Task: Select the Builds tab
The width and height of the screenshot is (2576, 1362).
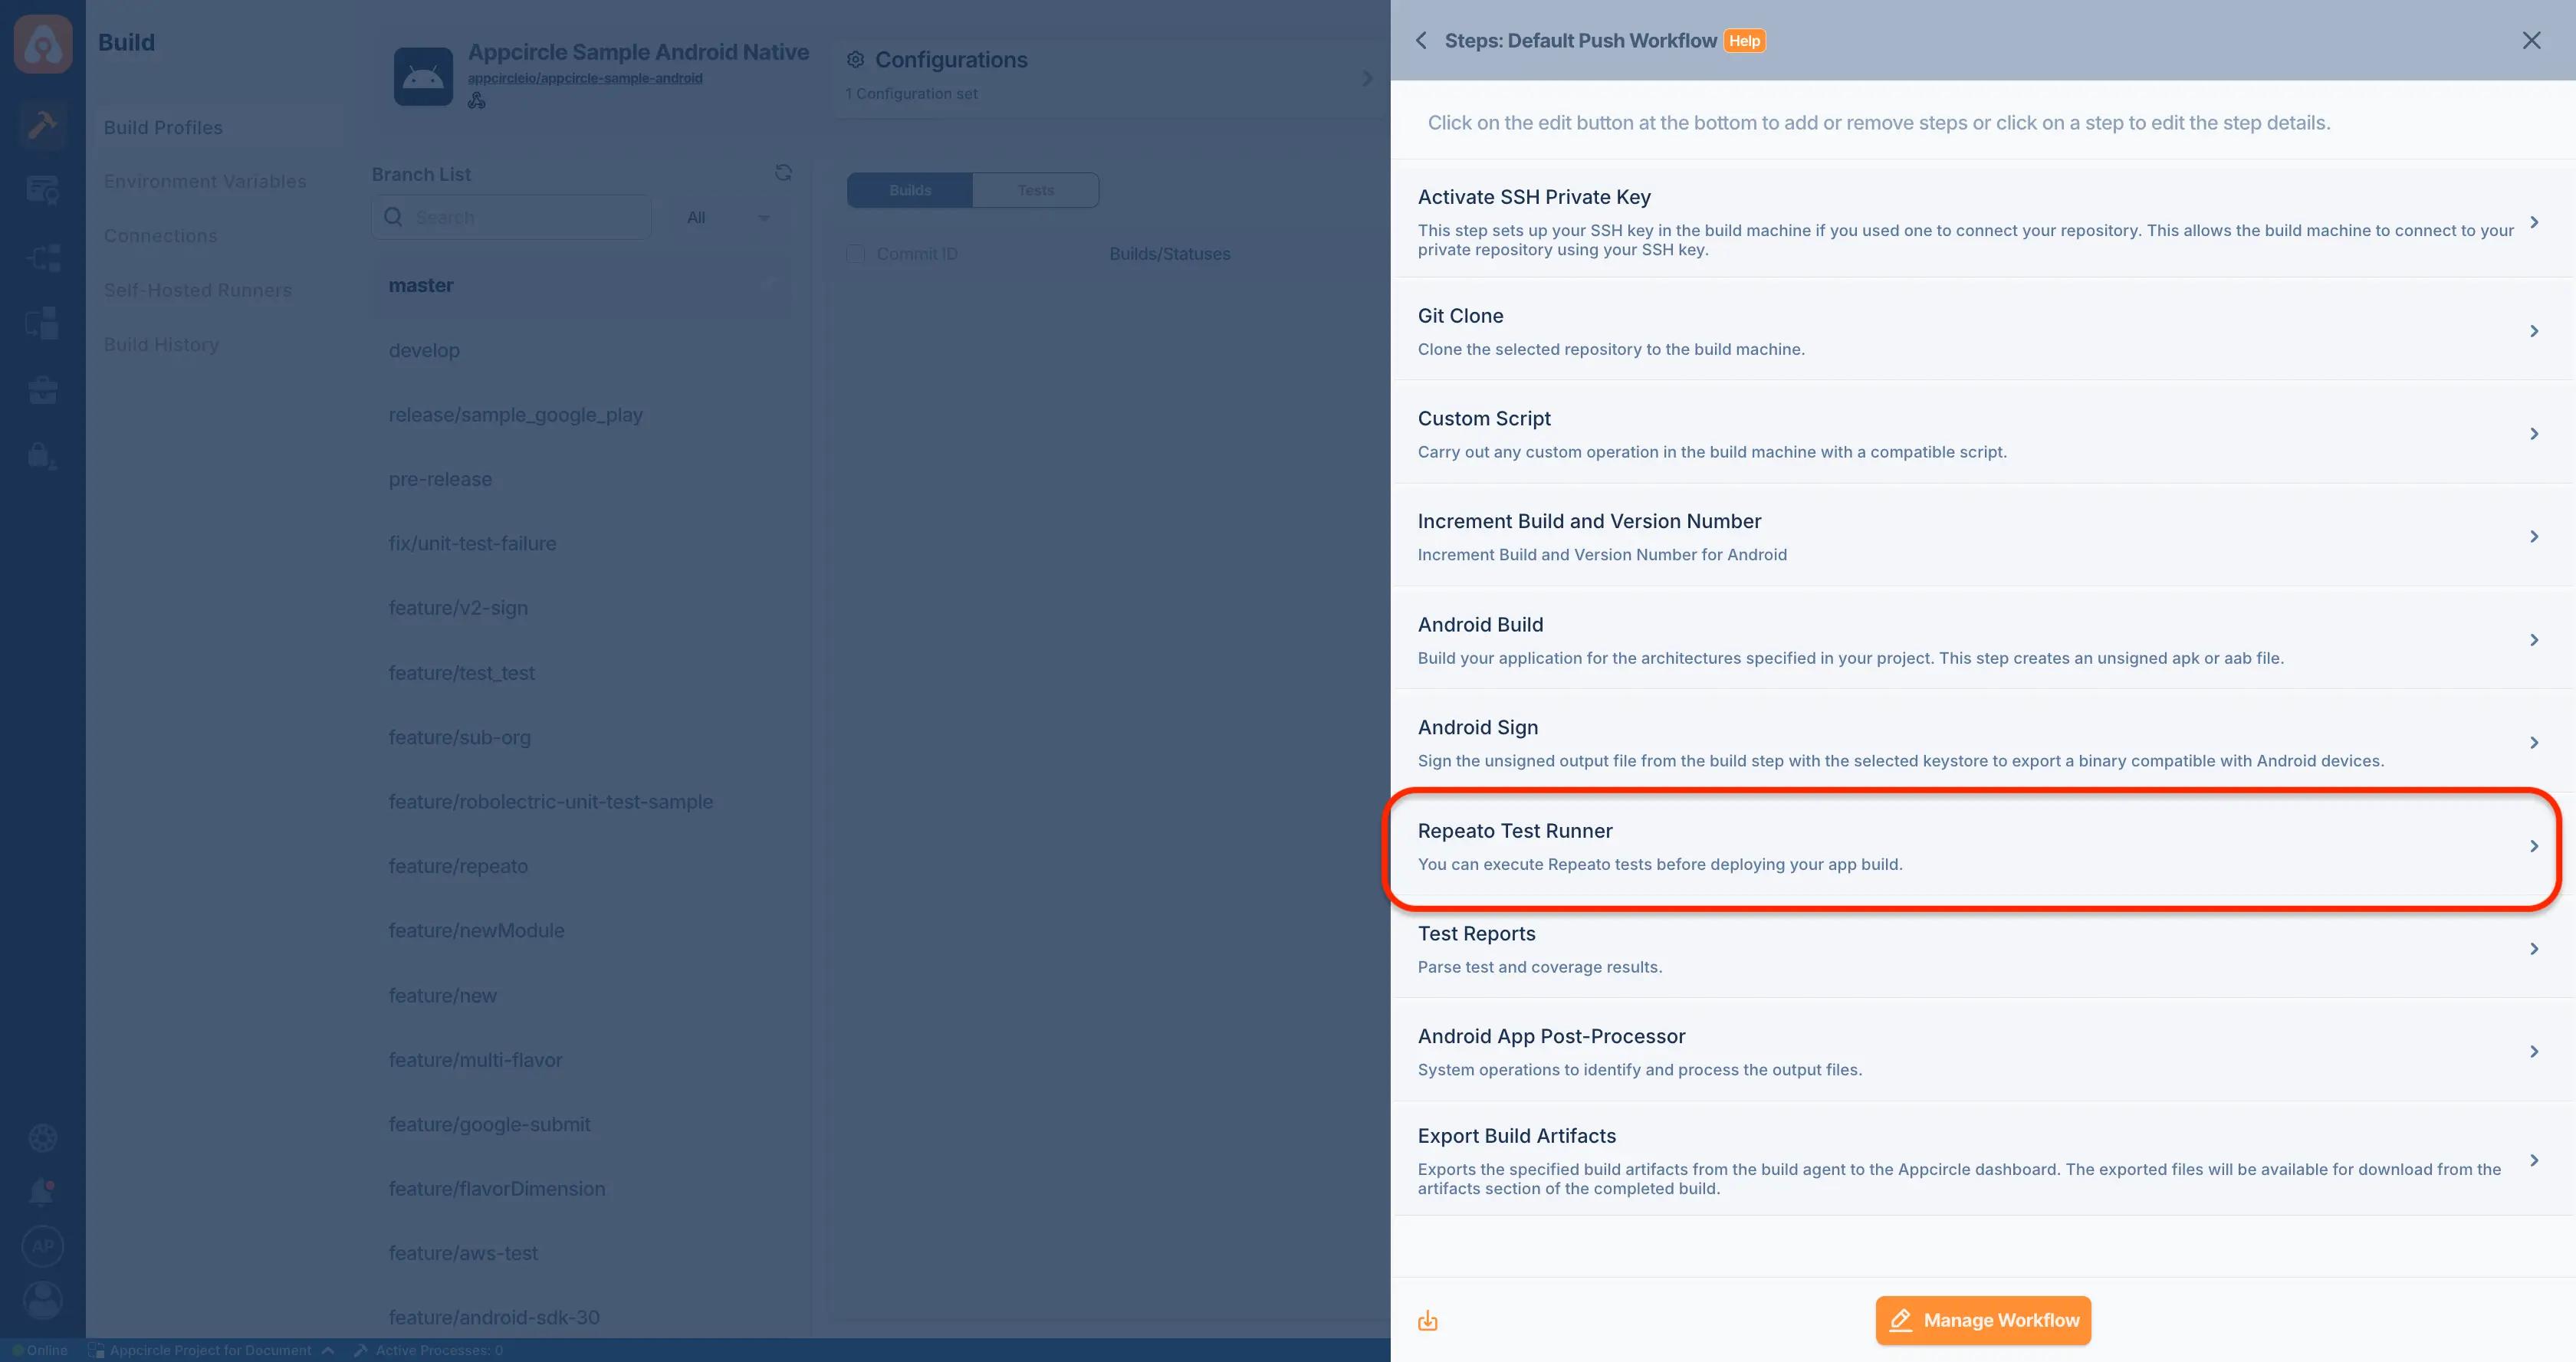Action: [910, 190]
